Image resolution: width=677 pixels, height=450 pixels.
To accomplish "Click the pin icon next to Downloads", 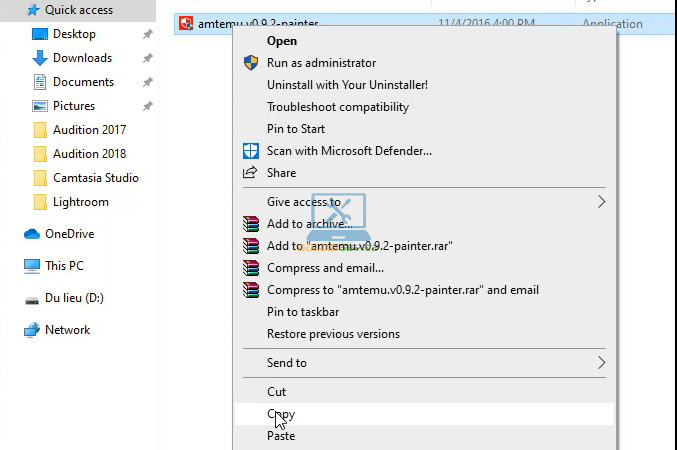I will [148, 58].
